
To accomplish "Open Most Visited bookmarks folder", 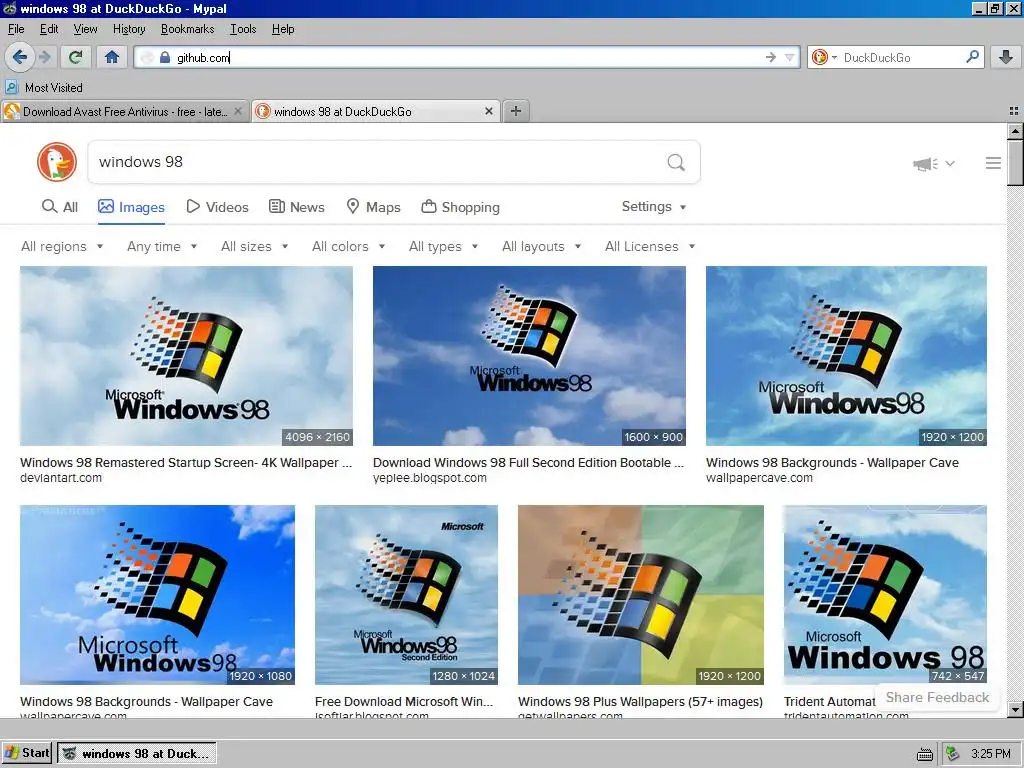I will [44, 88].
